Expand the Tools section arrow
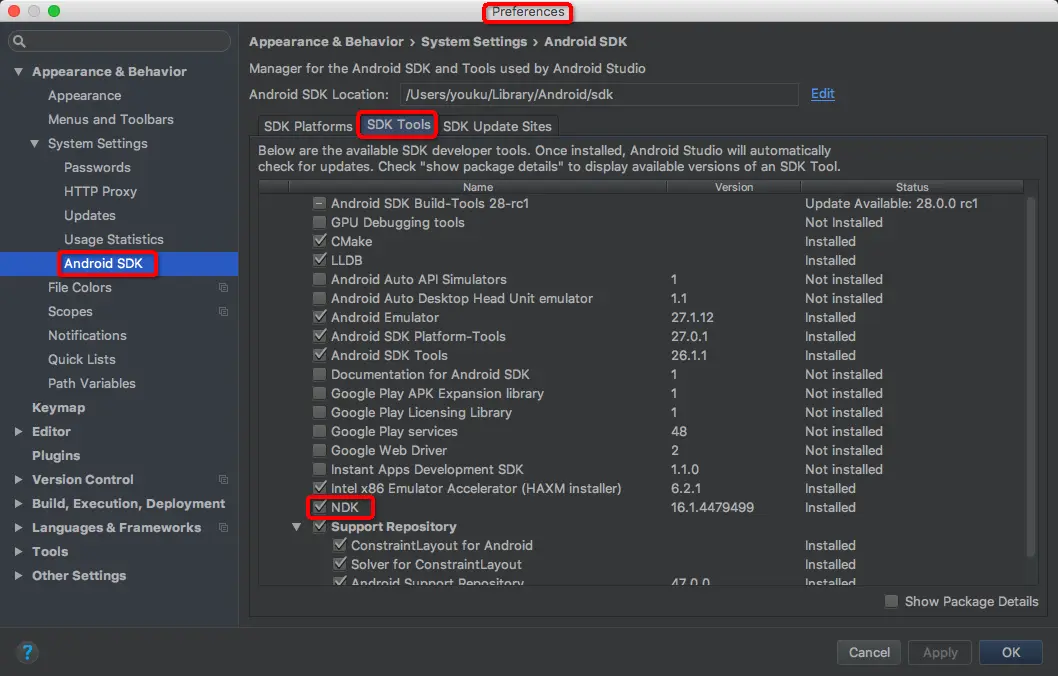 pyautogui.click(x=18, y=552)
